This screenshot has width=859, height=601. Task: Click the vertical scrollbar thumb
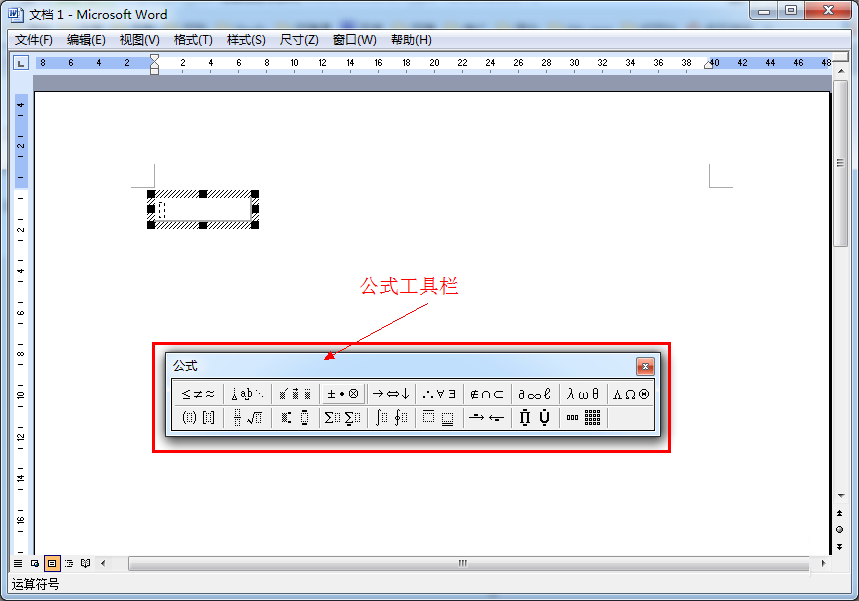point(840,163)
